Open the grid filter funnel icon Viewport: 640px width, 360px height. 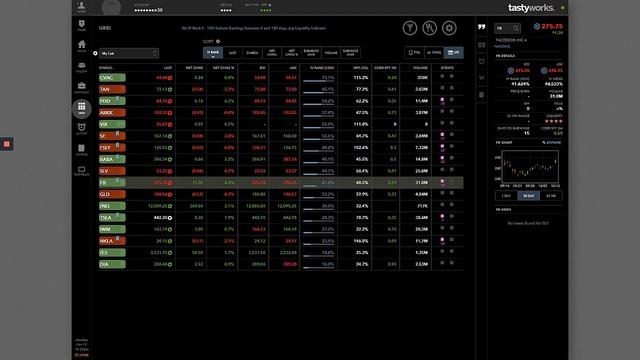[410, 28]
